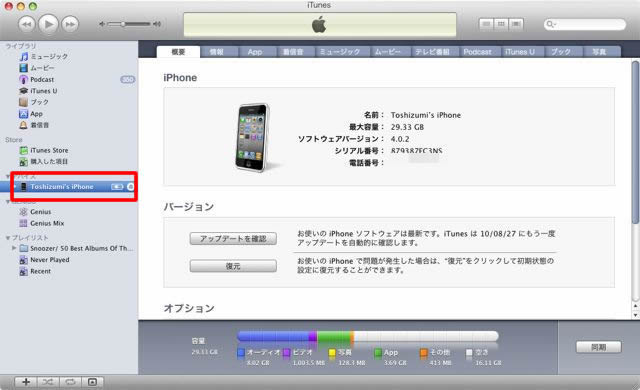Click the オーディオ blue legend swatch
The image size is (640, 390).
tap(241, 352)
